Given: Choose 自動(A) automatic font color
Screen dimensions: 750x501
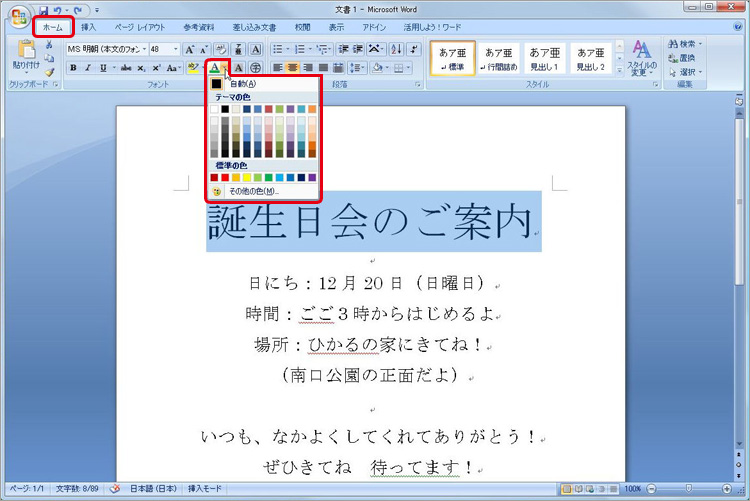Looking at the screenshot, I should [264, 84].
